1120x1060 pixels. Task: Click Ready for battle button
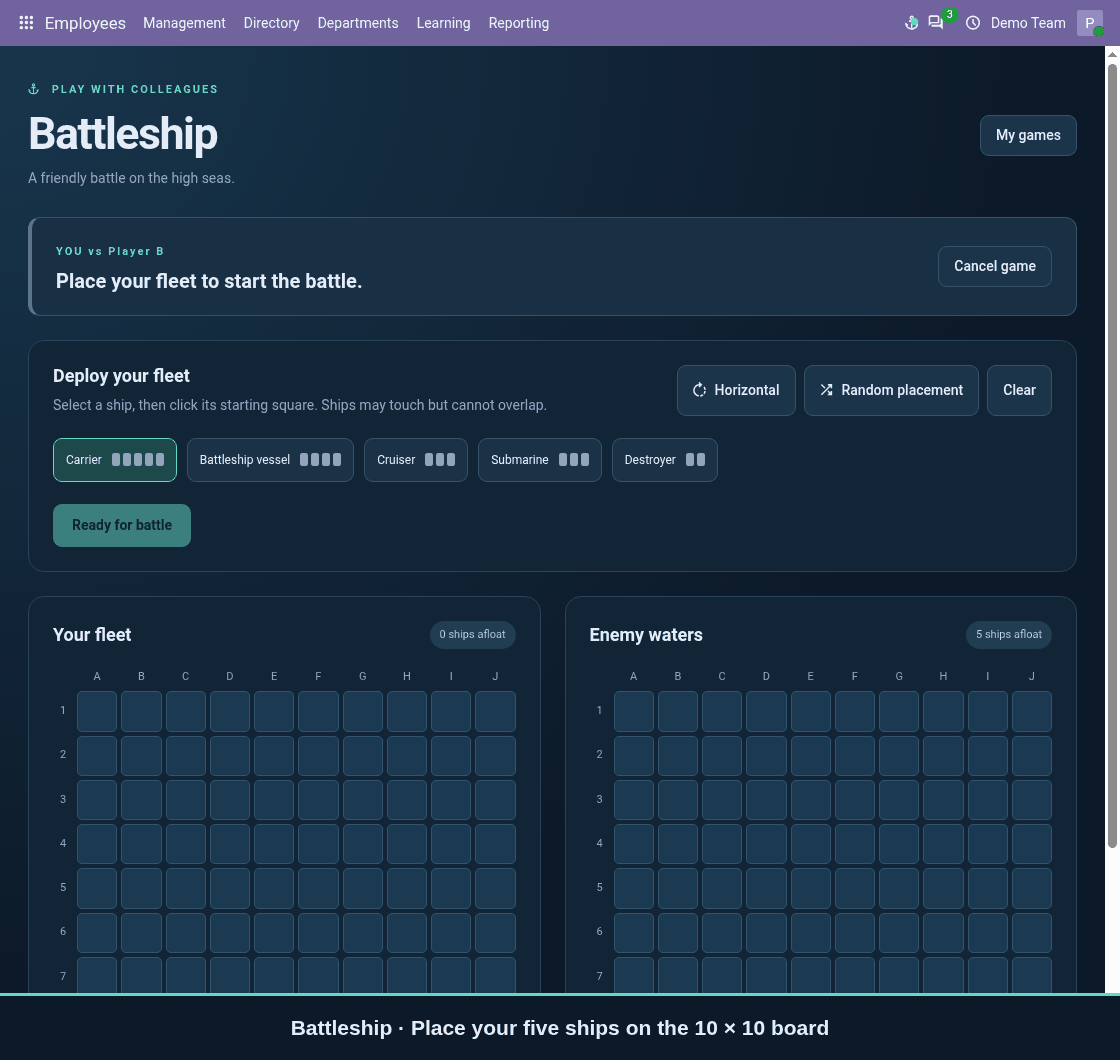(121, 525)
